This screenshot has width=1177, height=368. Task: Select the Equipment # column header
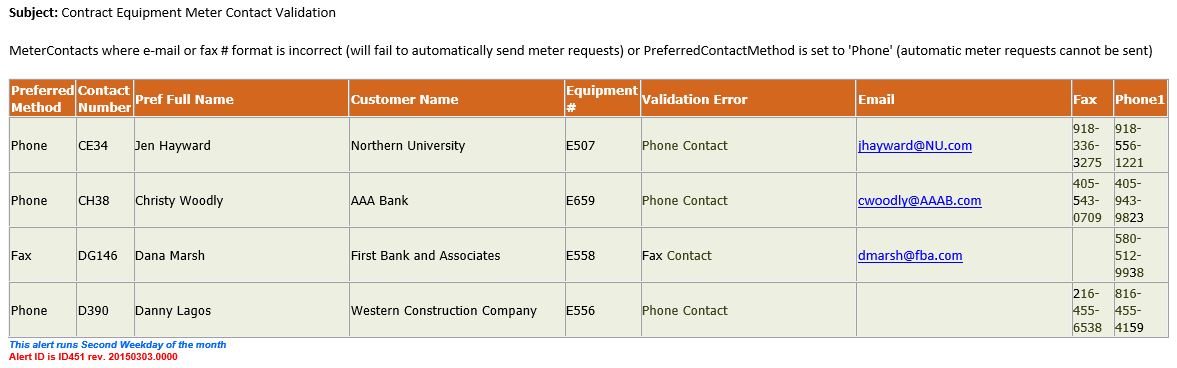point(602,99)
